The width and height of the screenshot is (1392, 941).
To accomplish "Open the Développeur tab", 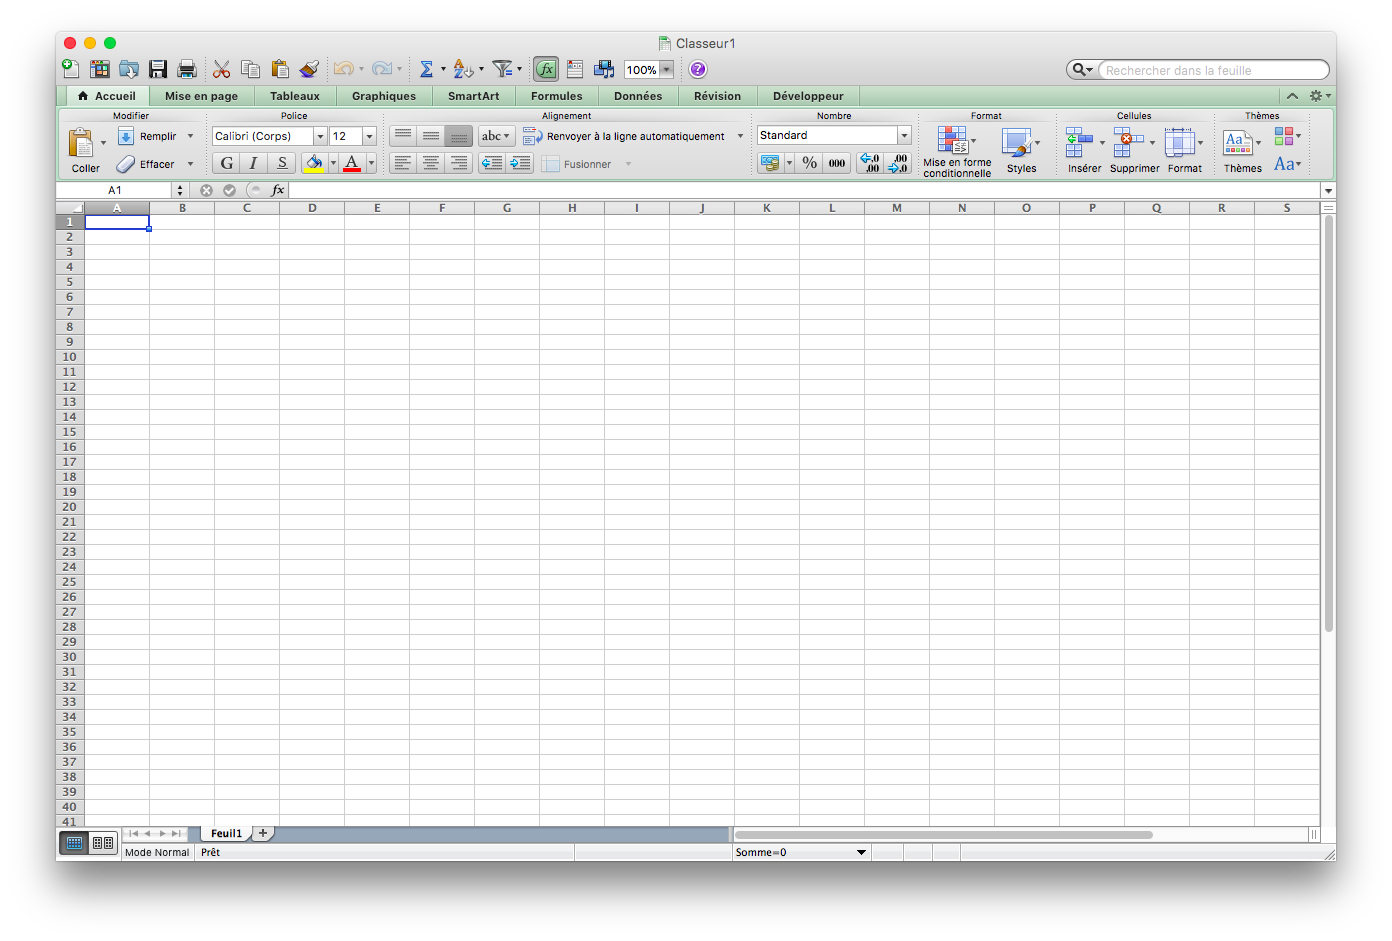I will coord(808,95).
